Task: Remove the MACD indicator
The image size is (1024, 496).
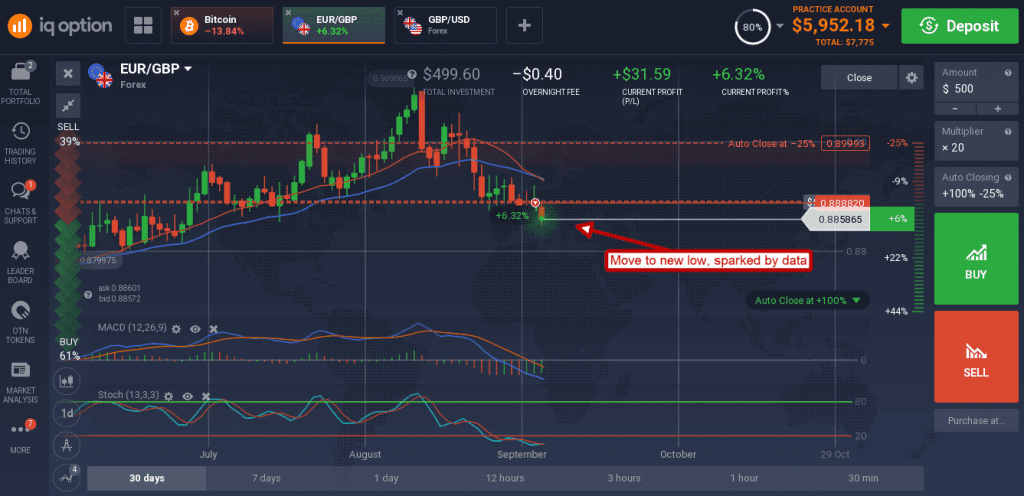Action: (x=213, y=330)
